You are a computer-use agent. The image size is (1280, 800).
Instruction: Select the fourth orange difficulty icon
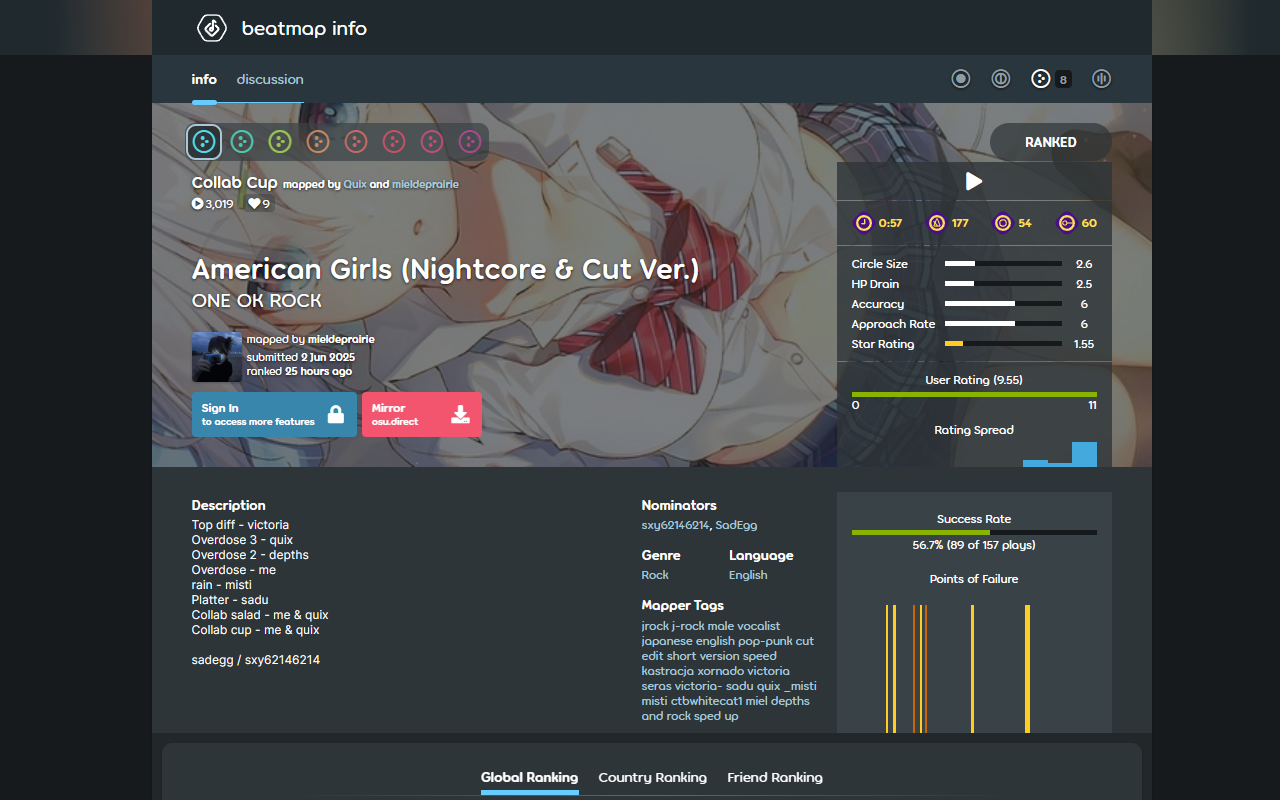318,142
